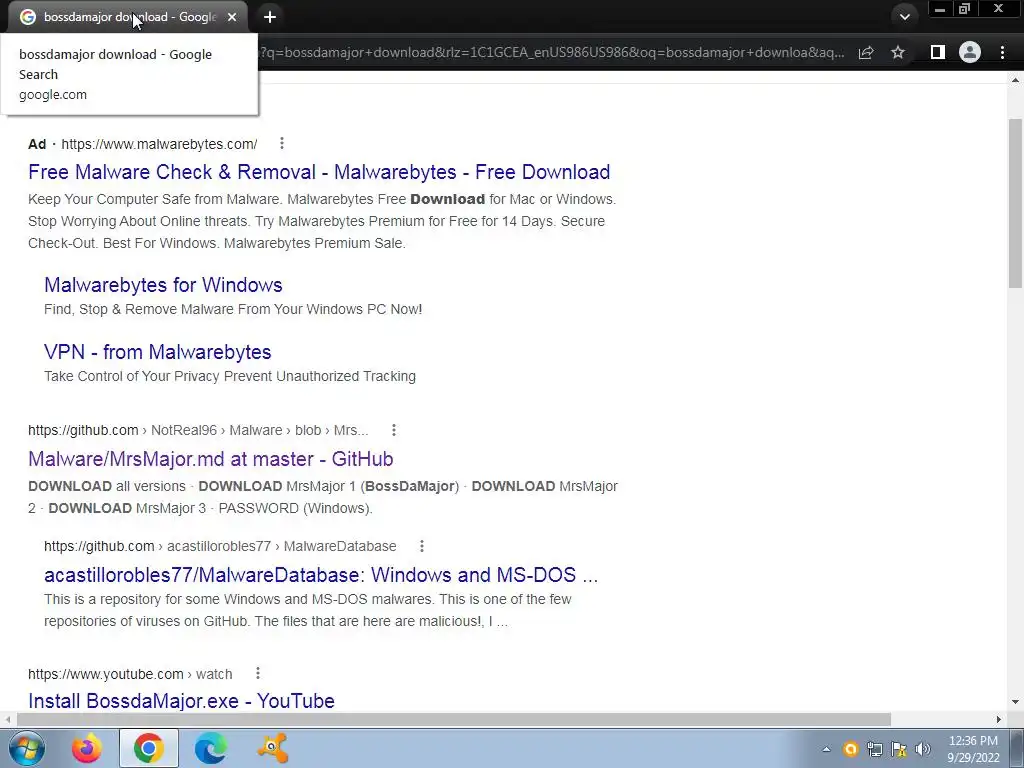Viewport: 1024px width, 768px height.
Task: Open options dots for GitHub NotReal96 result
Action: (394, 430)
